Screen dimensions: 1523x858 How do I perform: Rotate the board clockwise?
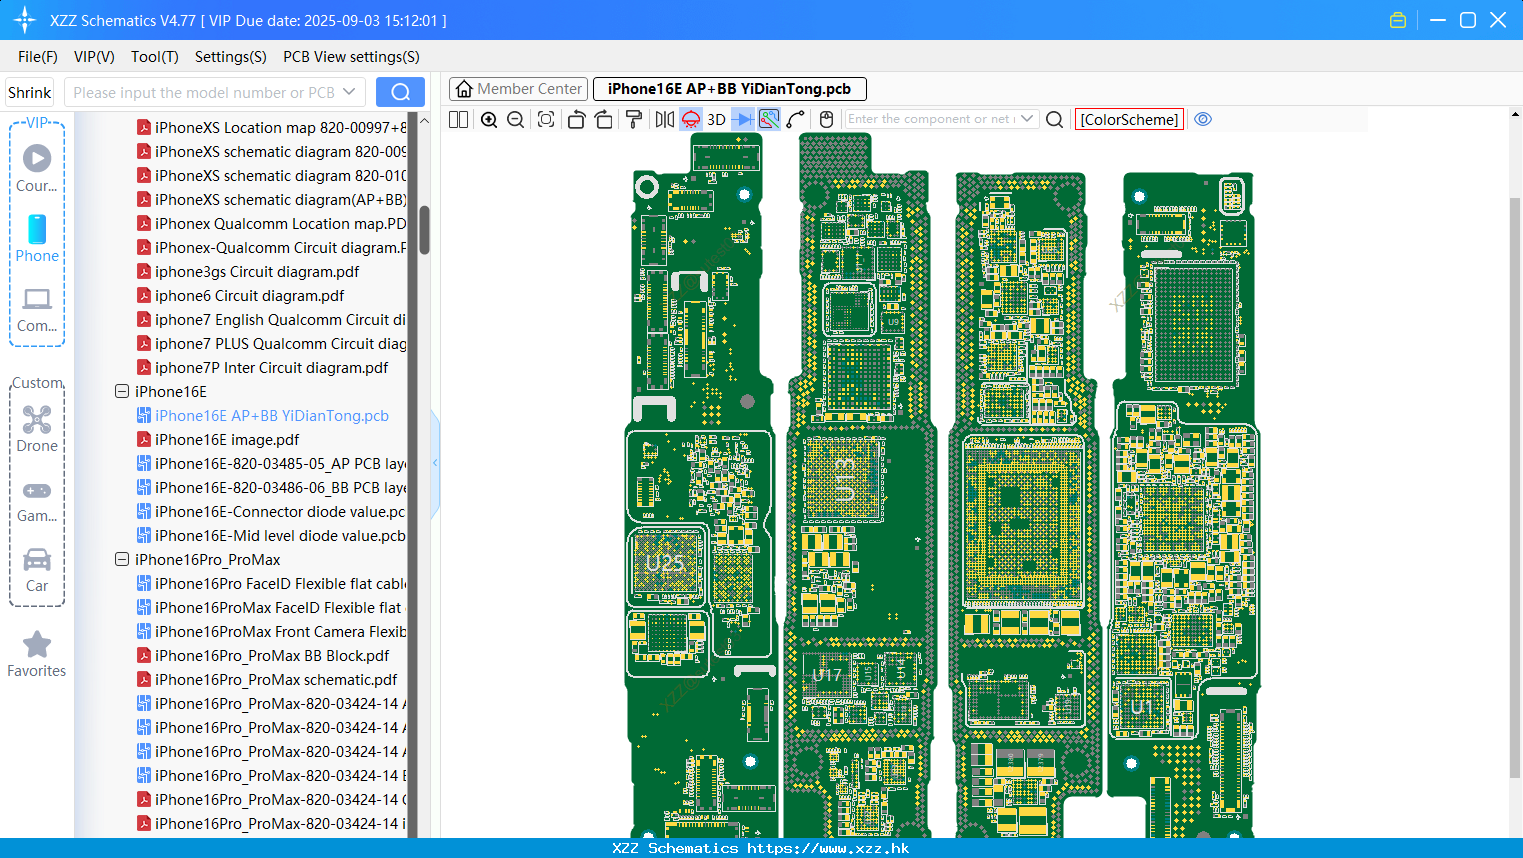[604, 119]
